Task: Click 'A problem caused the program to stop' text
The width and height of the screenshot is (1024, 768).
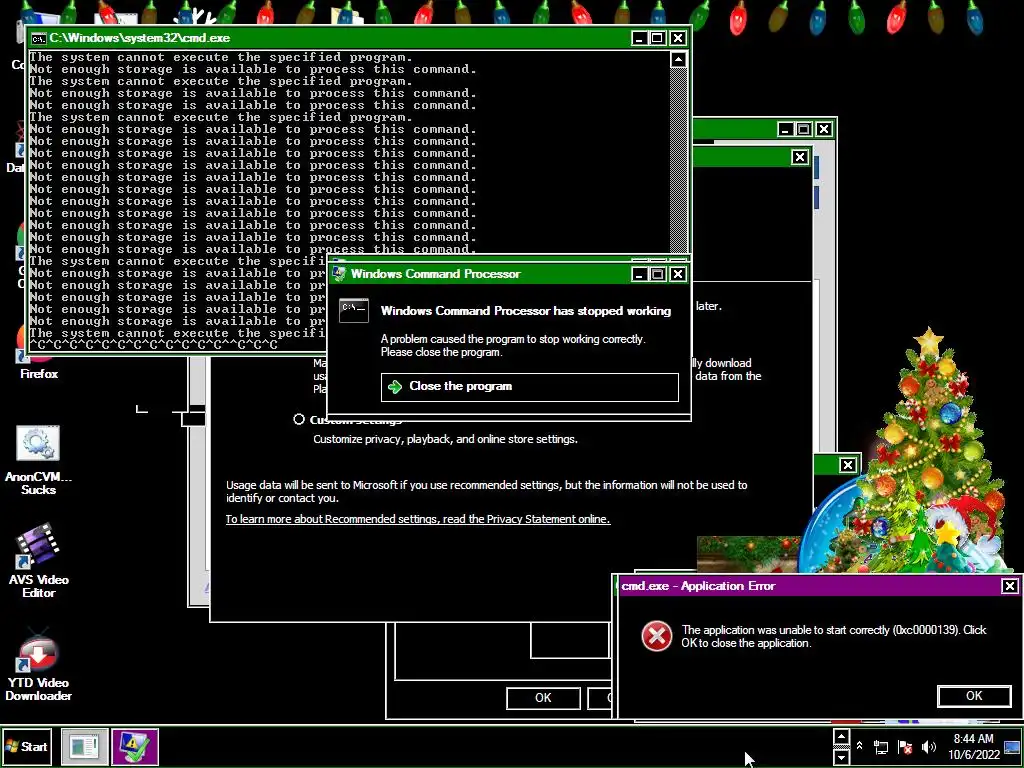Action: [x=513, y=345]
